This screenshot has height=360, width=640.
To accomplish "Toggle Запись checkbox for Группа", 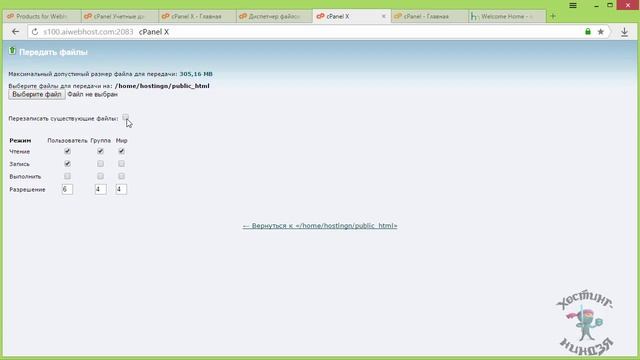I will point(100,164).
